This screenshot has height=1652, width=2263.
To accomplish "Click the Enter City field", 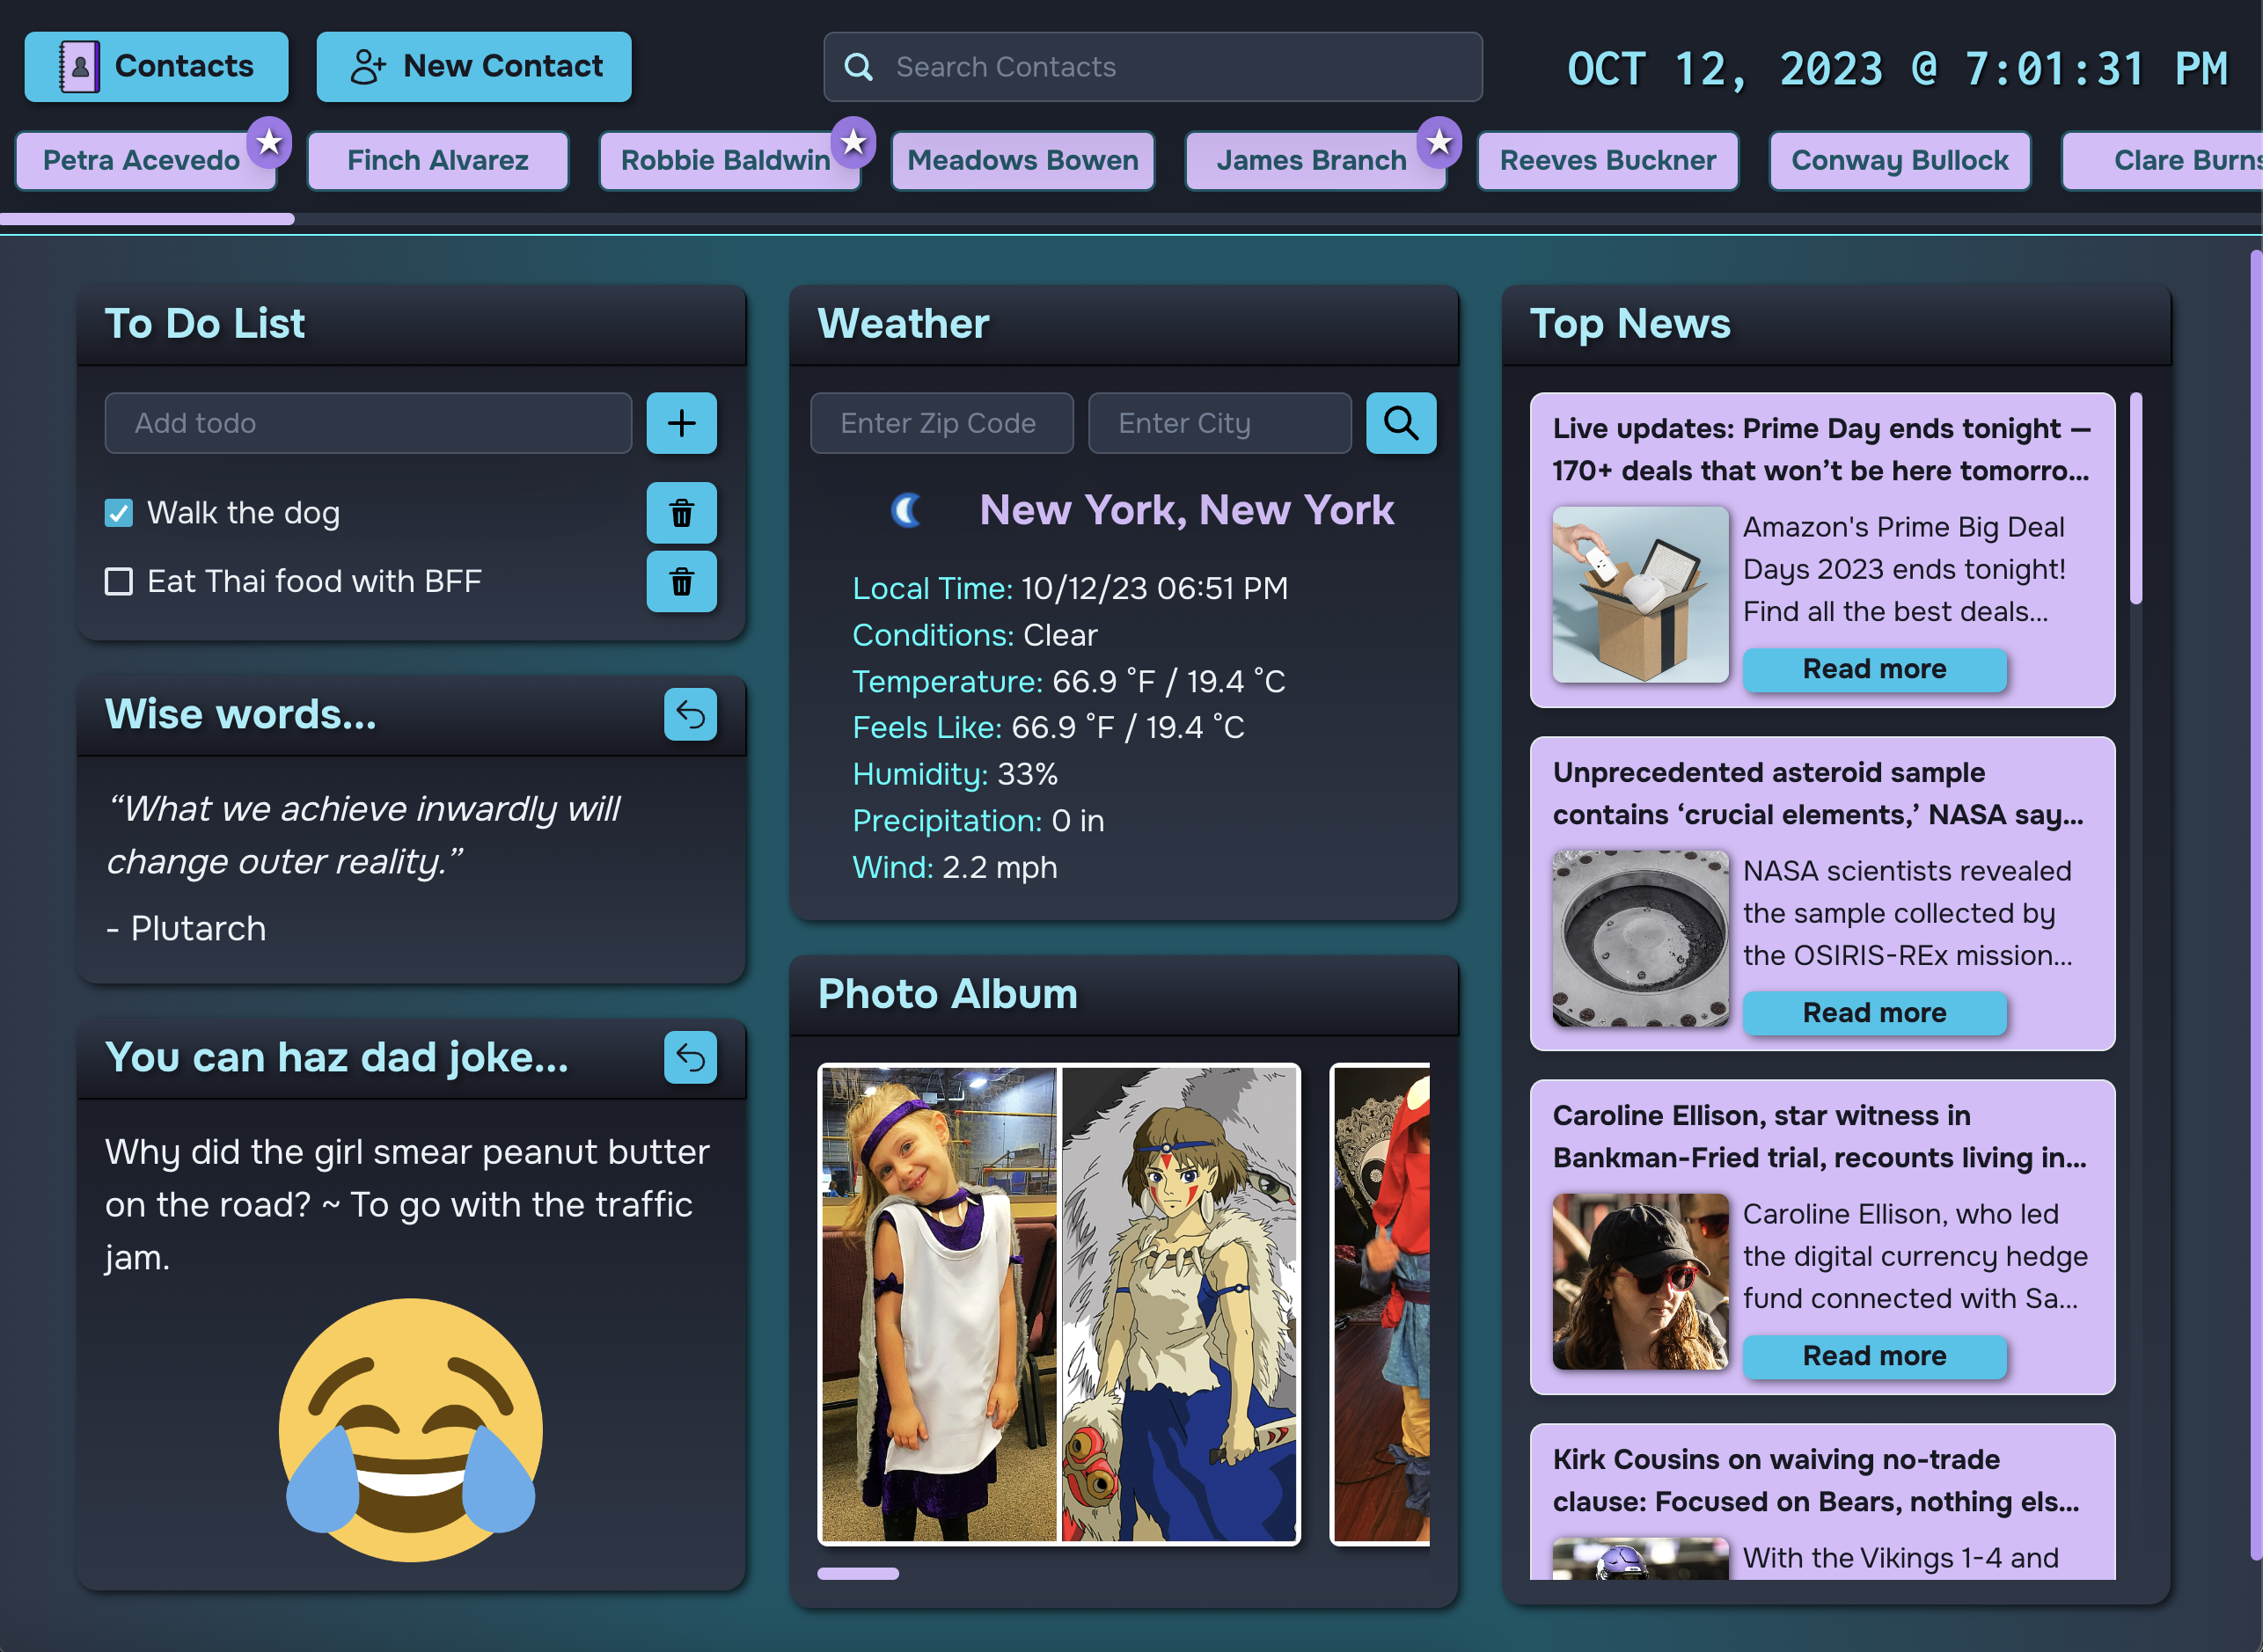I will 1220,423.
